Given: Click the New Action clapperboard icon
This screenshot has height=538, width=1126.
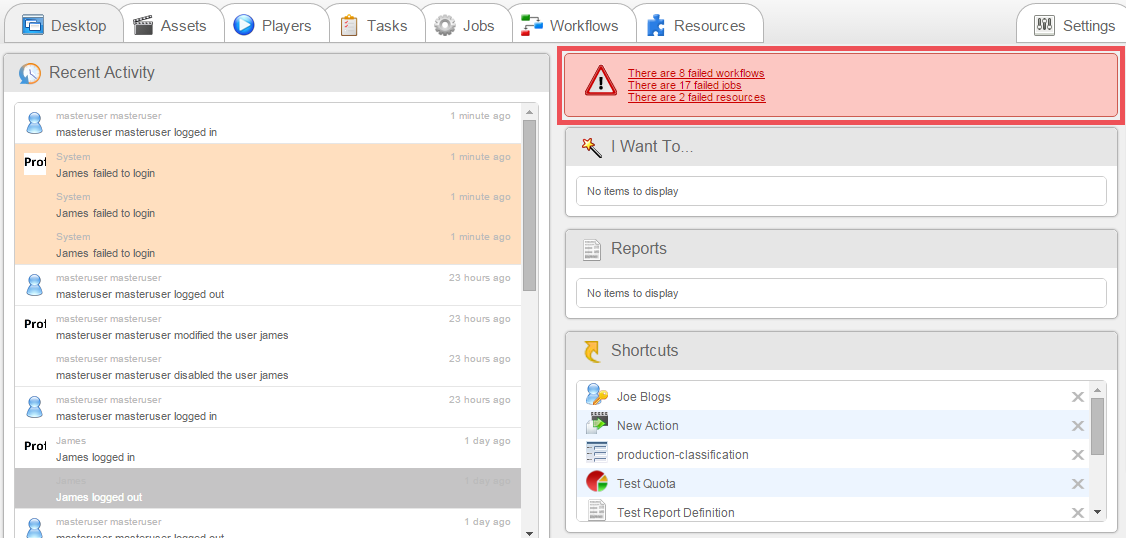Looking at the screenshot, I should coord(597,425).
